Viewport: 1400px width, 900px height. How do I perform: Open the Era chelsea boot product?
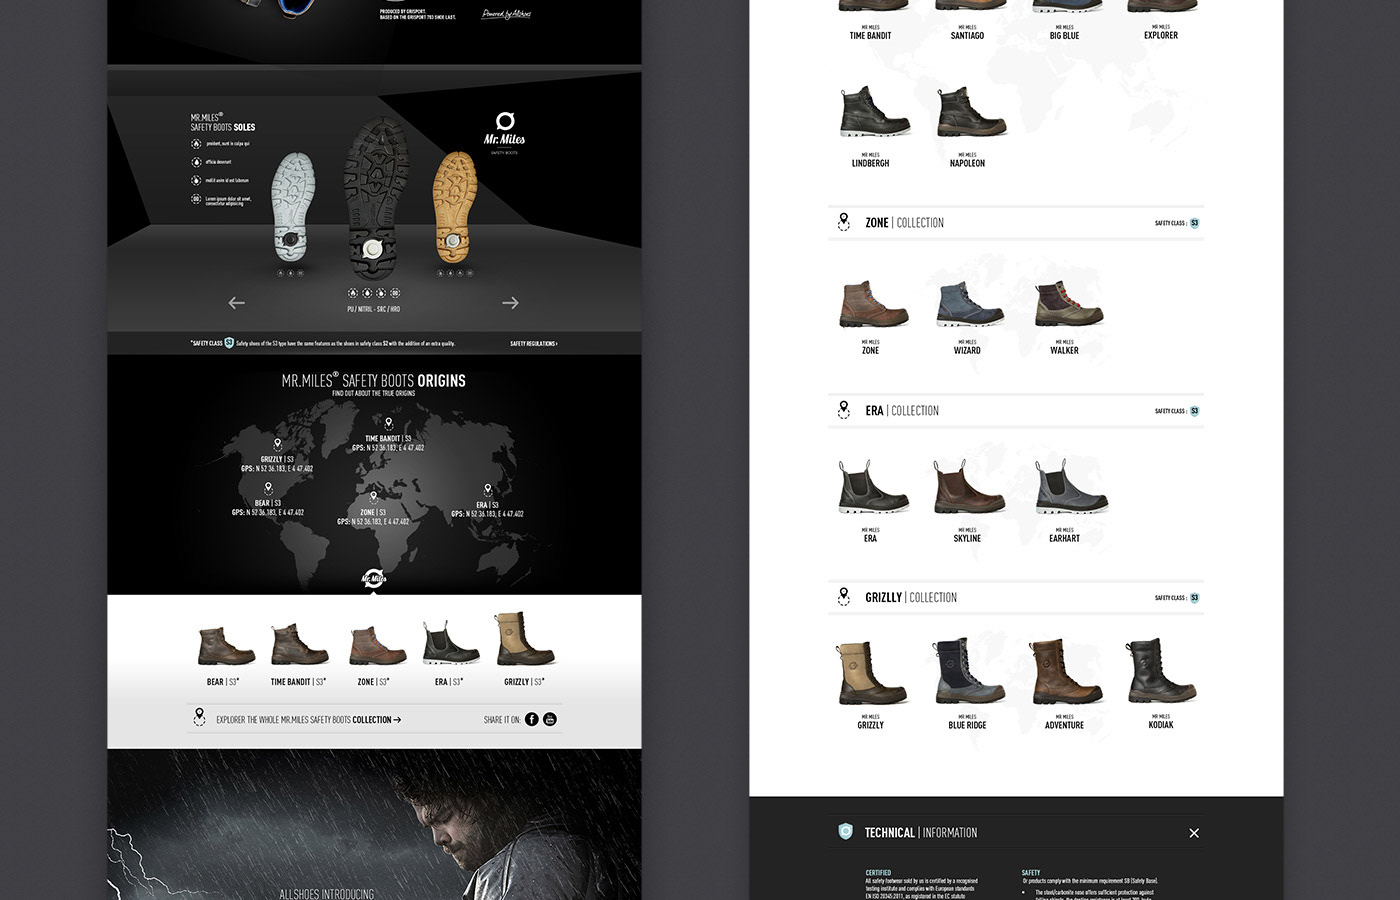coord(874,487)
